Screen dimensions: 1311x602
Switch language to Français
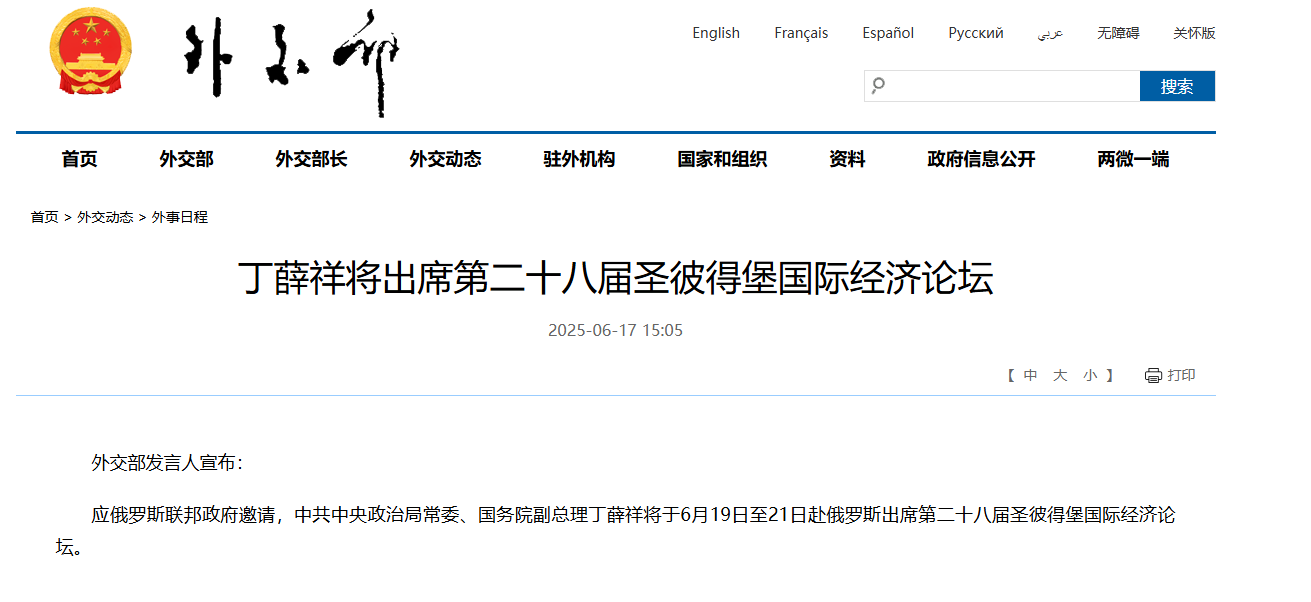[x=801, y=33]
